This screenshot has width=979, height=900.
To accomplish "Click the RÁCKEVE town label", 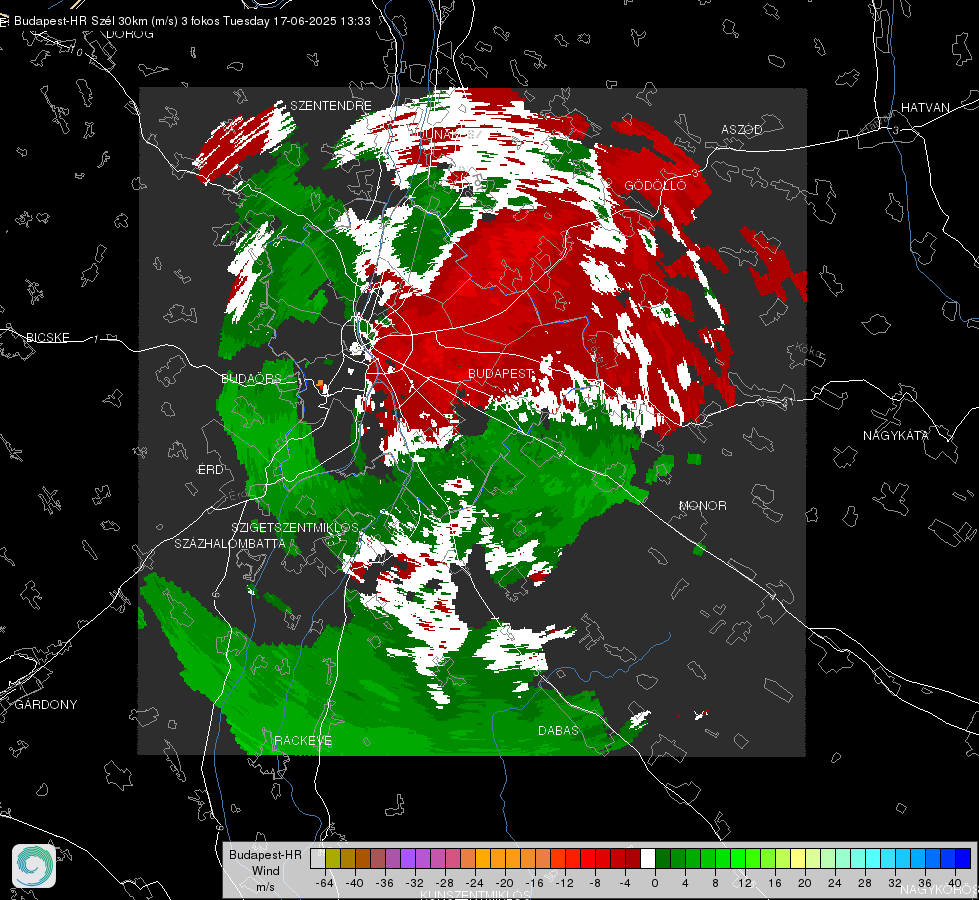I will tap(303, 741).
